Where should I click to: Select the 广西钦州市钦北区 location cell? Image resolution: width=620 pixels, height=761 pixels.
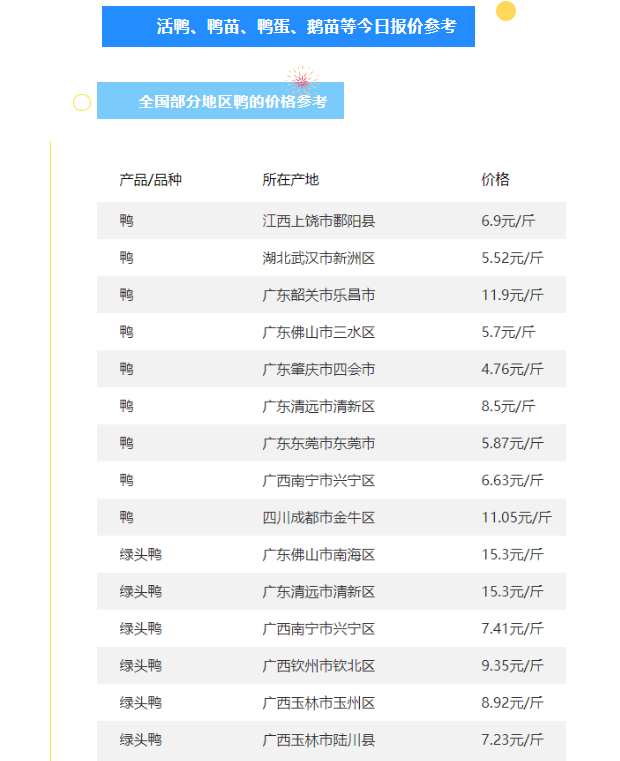(318, 666)
